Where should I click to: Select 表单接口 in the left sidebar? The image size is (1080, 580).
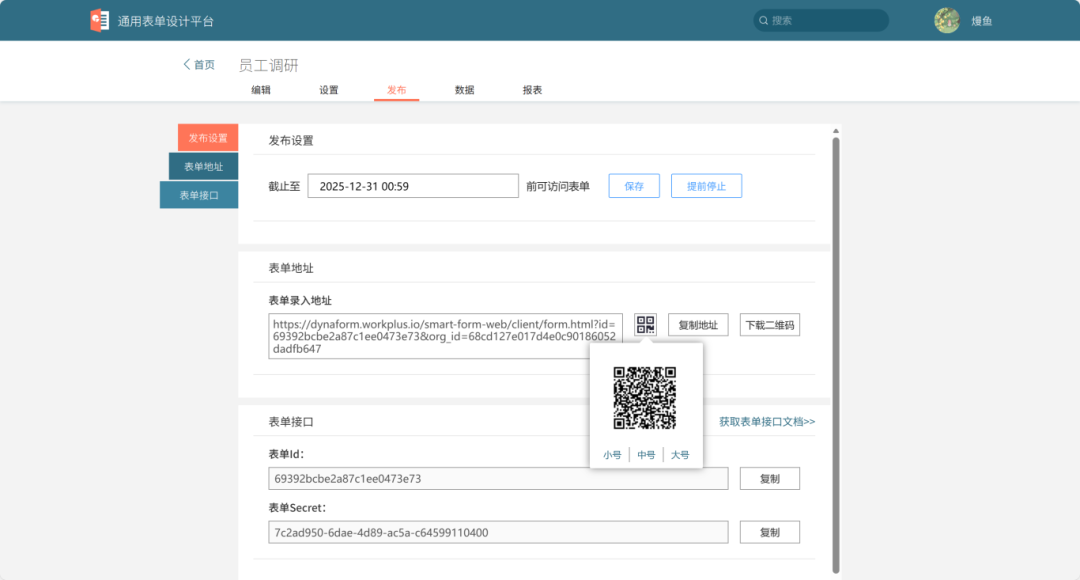[198, 194]
